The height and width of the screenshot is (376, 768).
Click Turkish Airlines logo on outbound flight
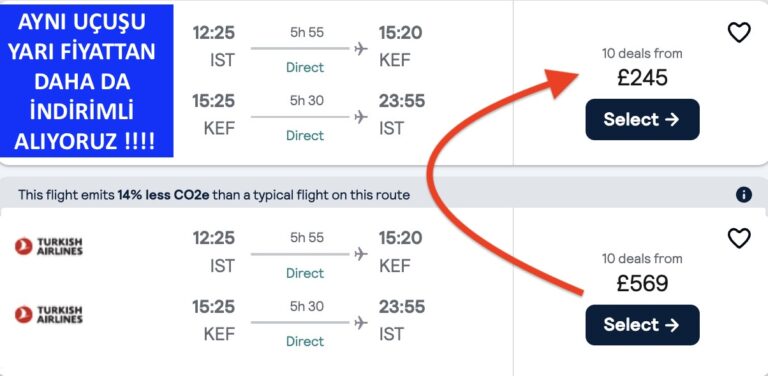coord(48,246)
